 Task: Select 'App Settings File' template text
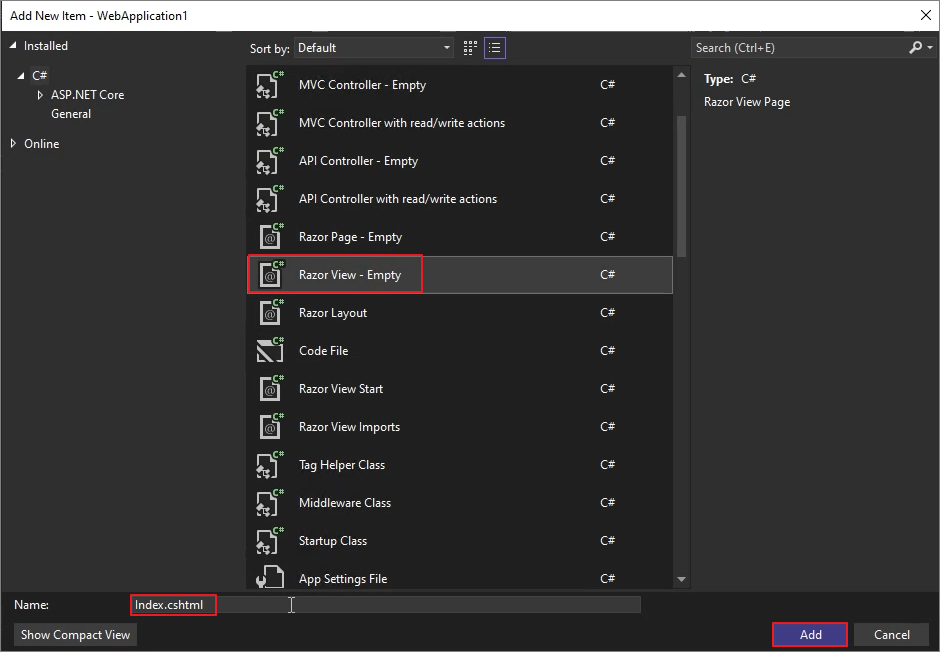tap(343, 579)
